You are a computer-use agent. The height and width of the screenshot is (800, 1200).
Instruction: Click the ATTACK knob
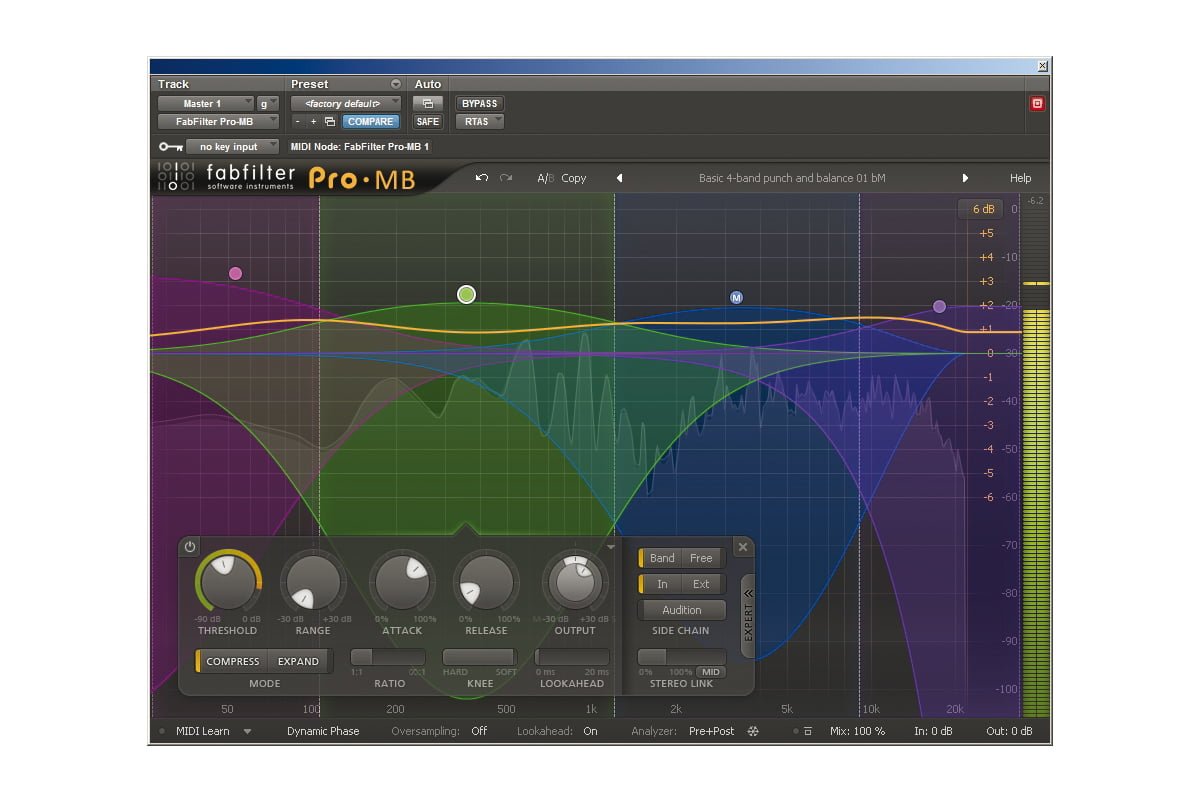pos(402,583)
